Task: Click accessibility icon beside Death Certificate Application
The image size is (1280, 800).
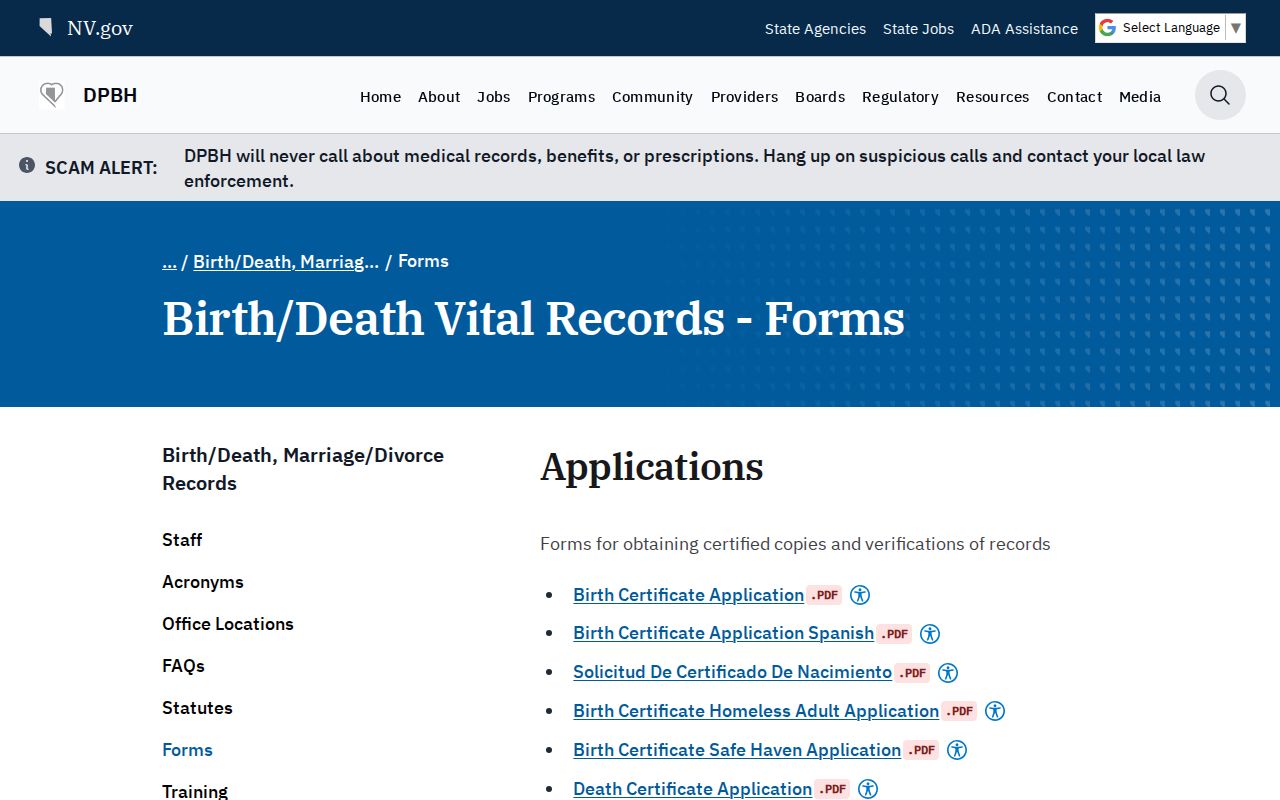Action: tap(868, 789)
